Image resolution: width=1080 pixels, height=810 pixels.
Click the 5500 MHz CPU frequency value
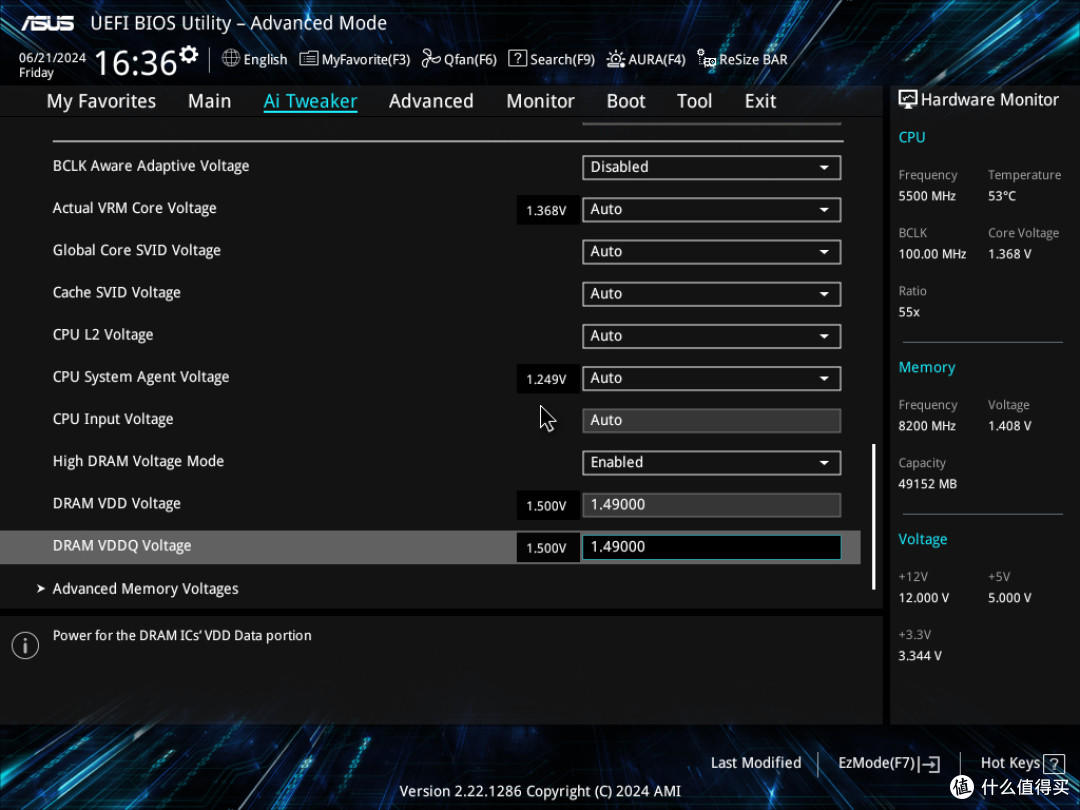[927, 196]
